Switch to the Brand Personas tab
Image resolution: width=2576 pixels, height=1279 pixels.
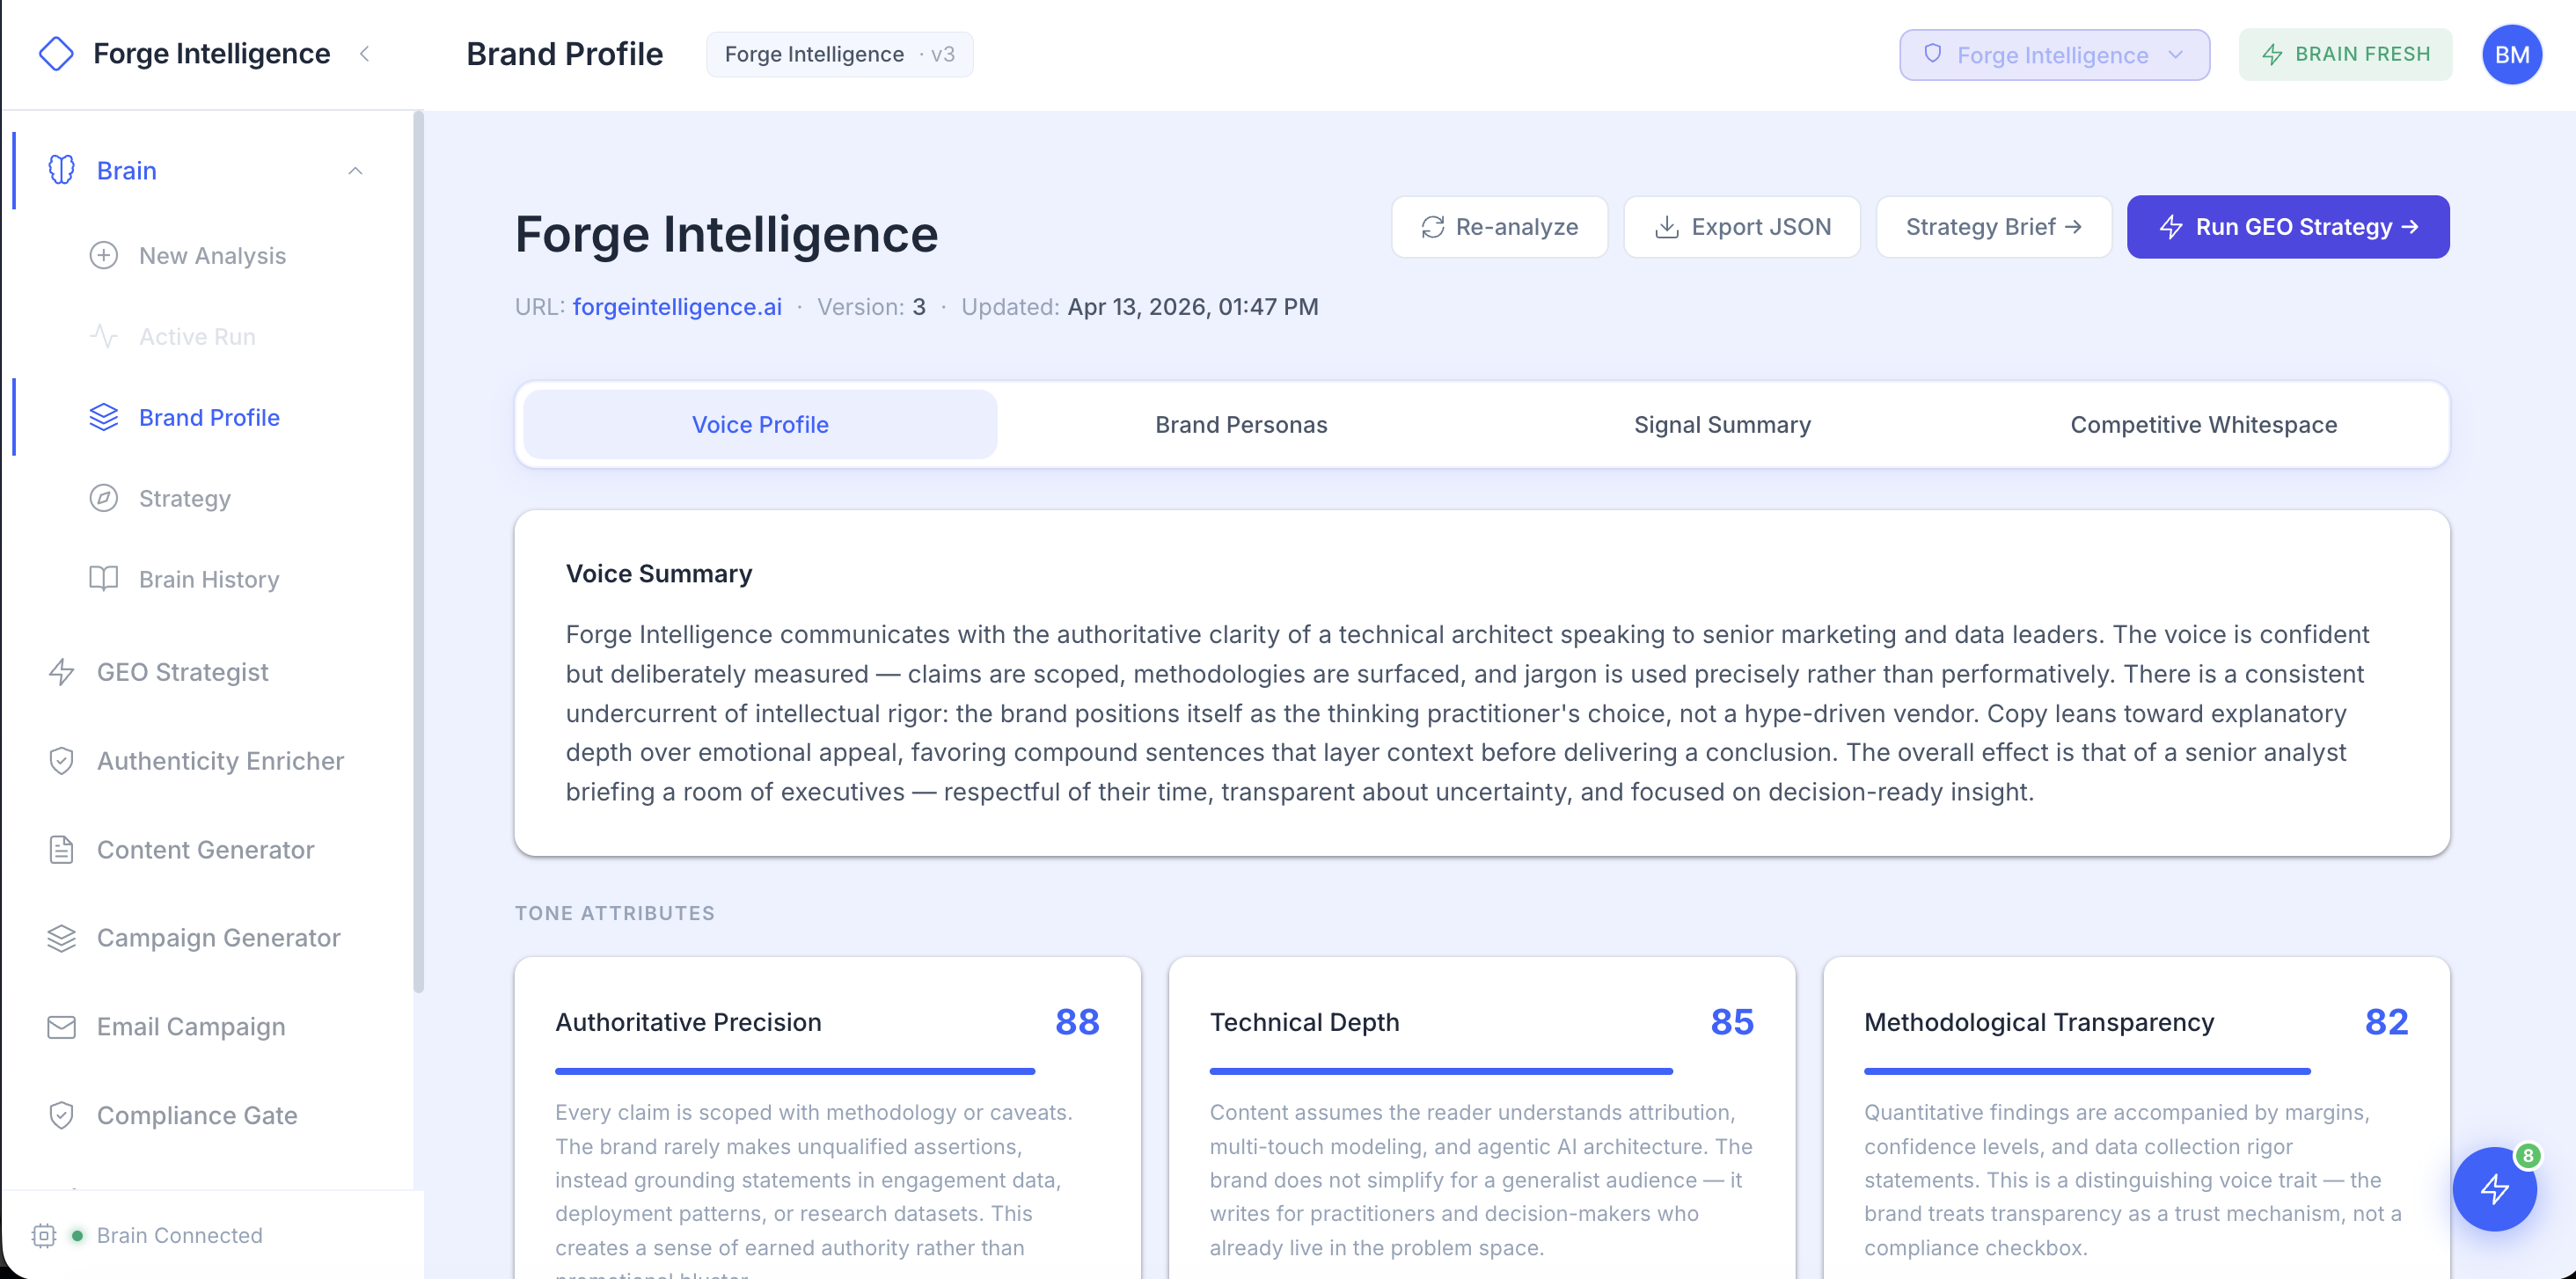tap(1241, 424)
